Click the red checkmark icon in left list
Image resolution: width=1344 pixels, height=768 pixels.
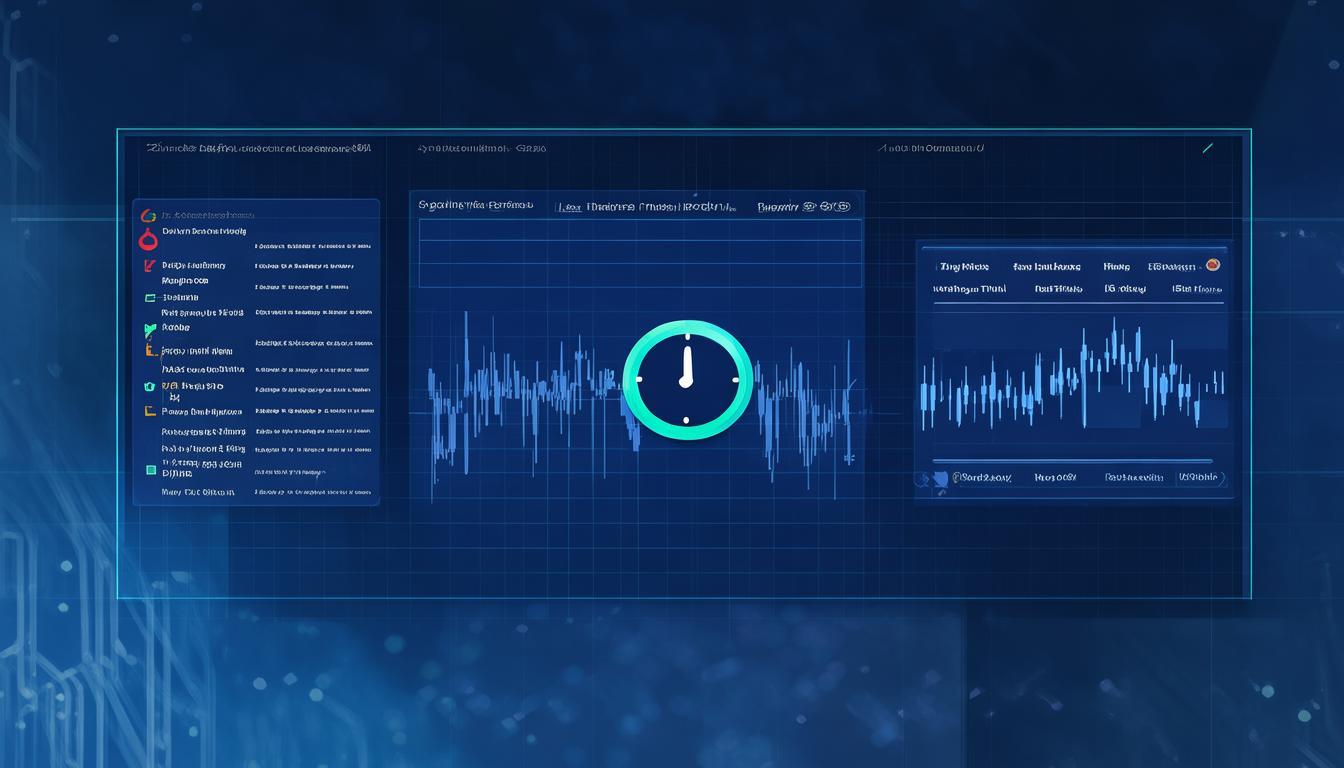click(149, 266)
